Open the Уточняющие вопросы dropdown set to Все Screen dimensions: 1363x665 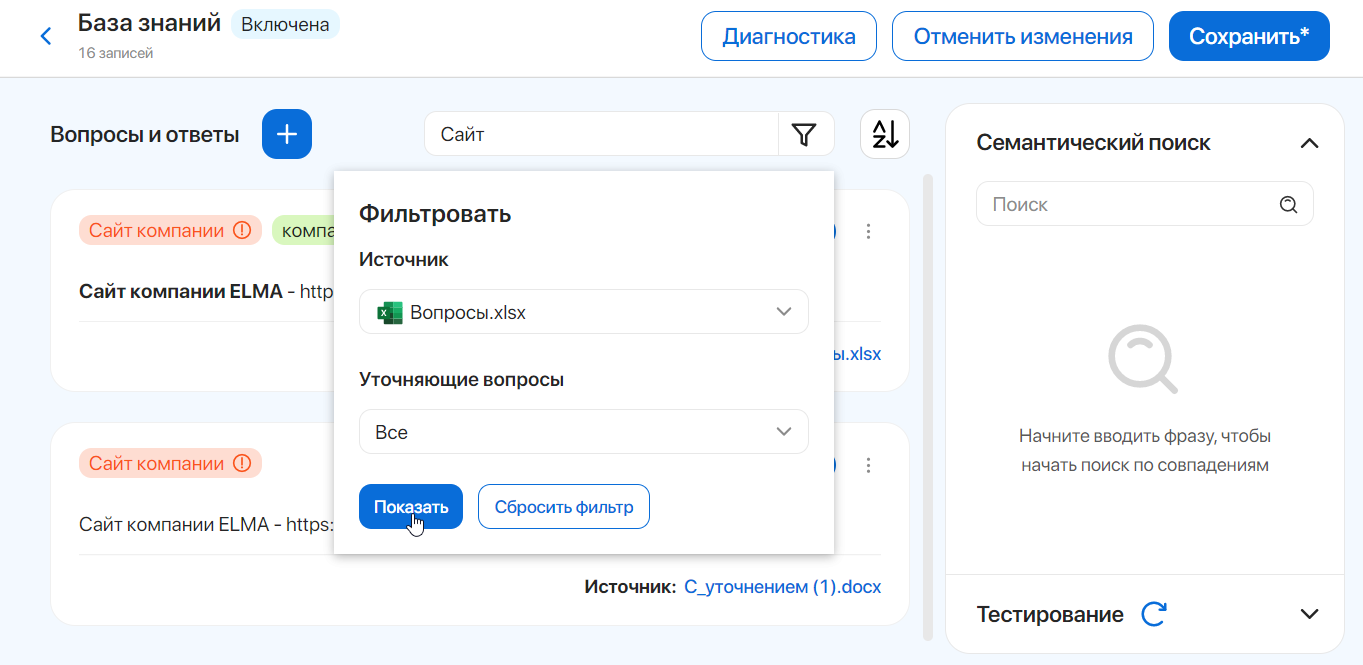[583, 431]
